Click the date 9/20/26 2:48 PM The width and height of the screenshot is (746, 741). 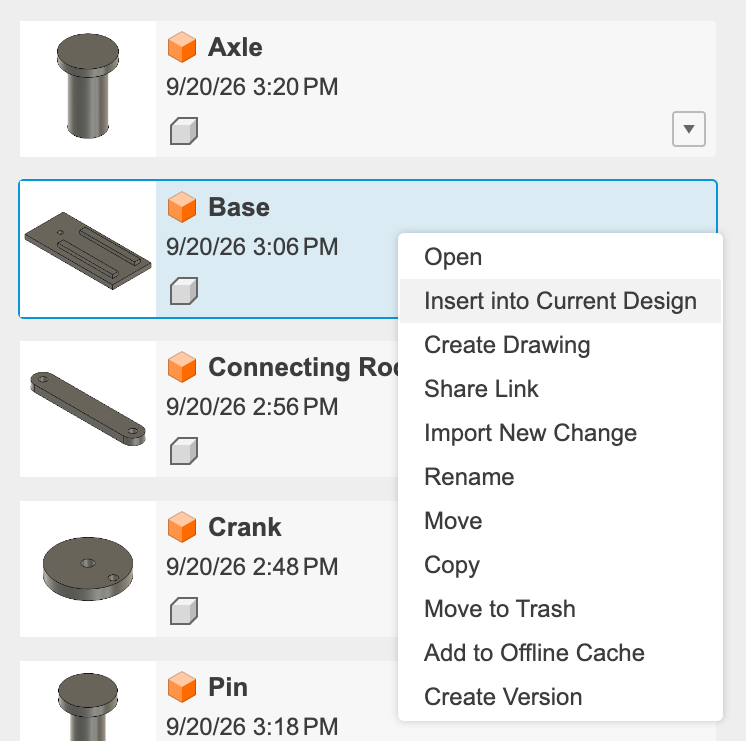coord(252,567)
